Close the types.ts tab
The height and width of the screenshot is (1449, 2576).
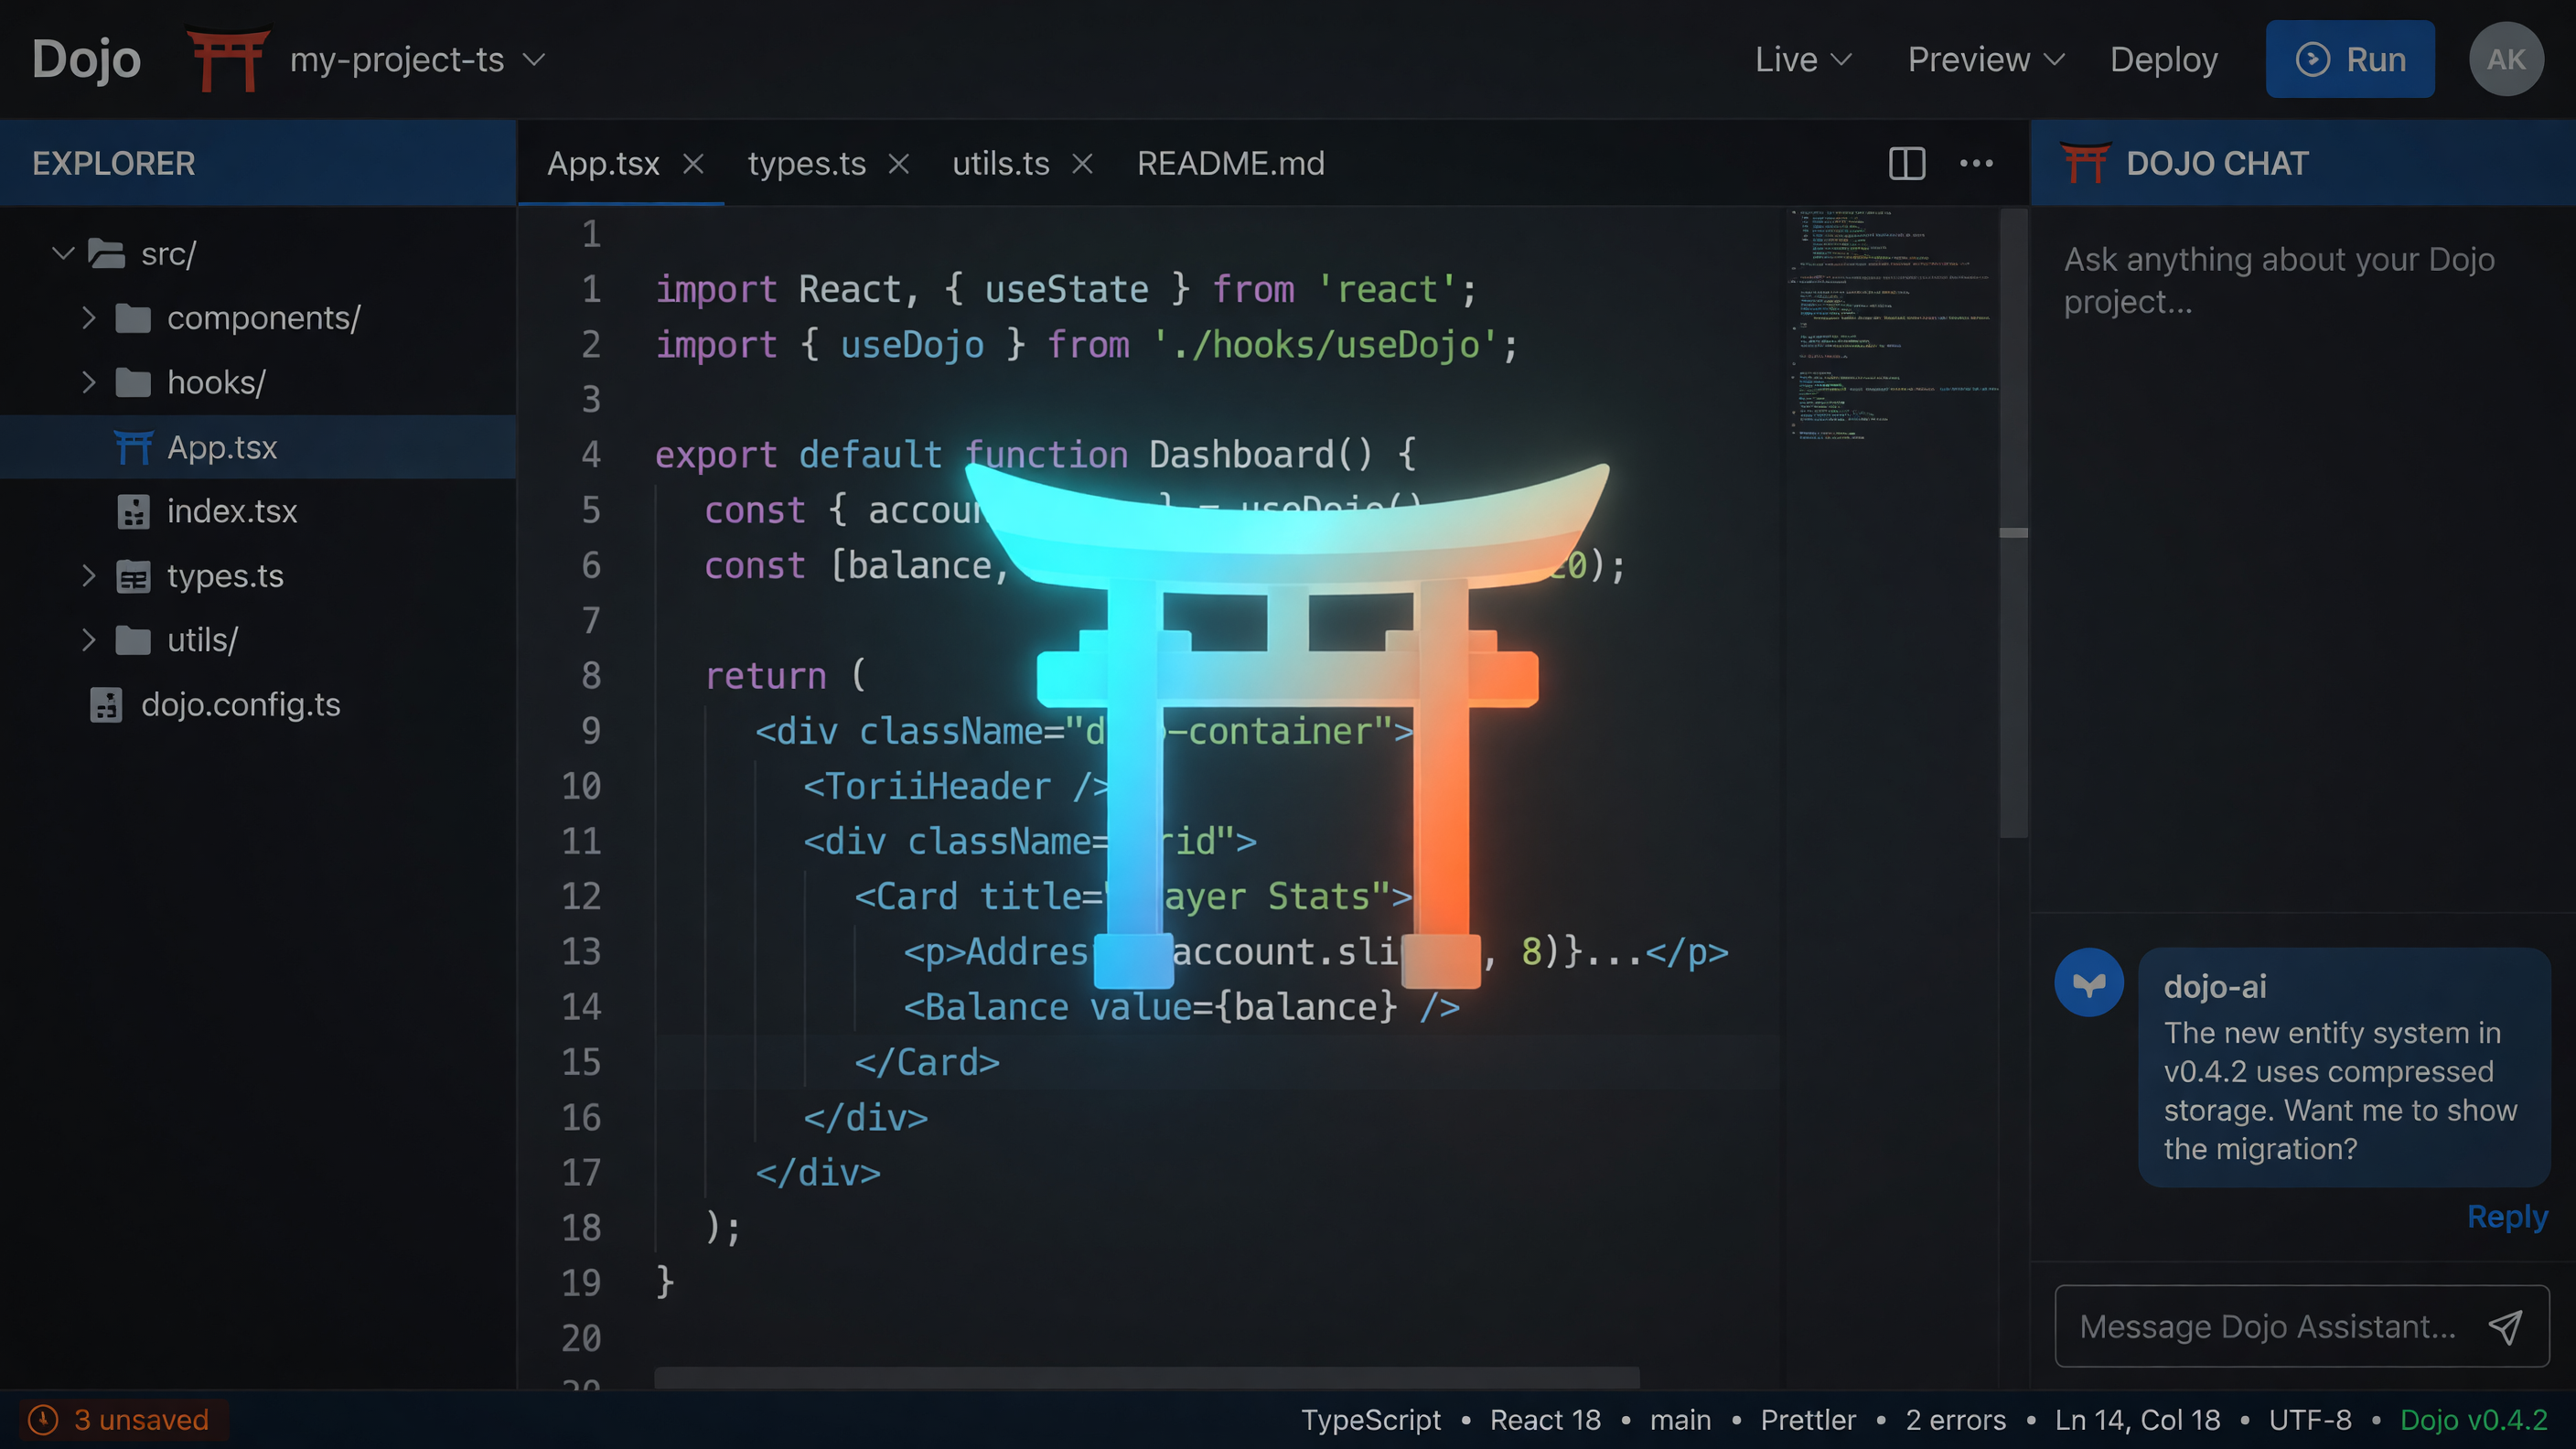[x=899, y=163]
